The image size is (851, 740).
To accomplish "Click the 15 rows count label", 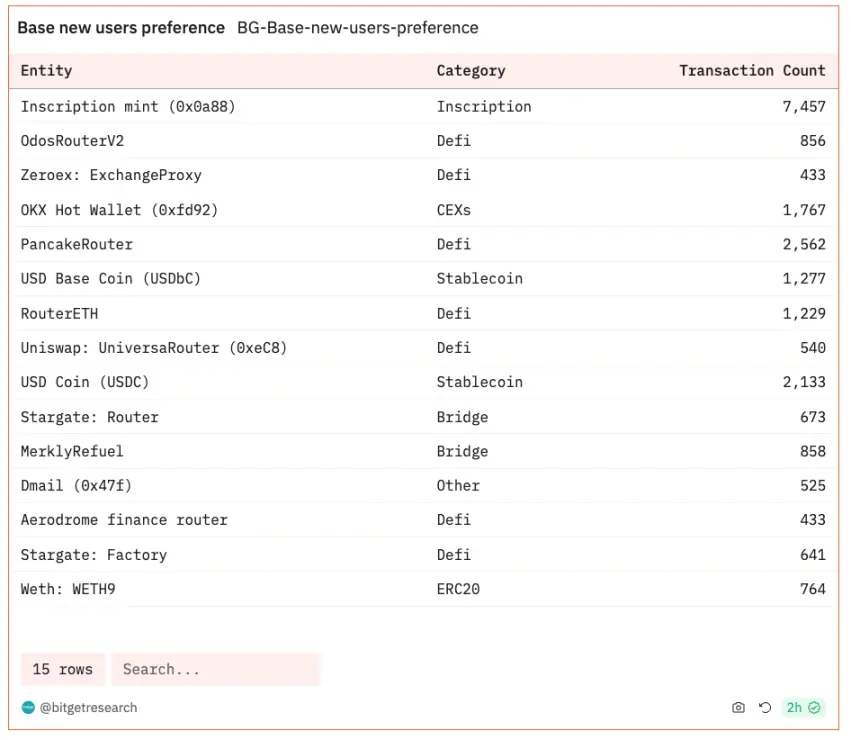I will 62,669.
